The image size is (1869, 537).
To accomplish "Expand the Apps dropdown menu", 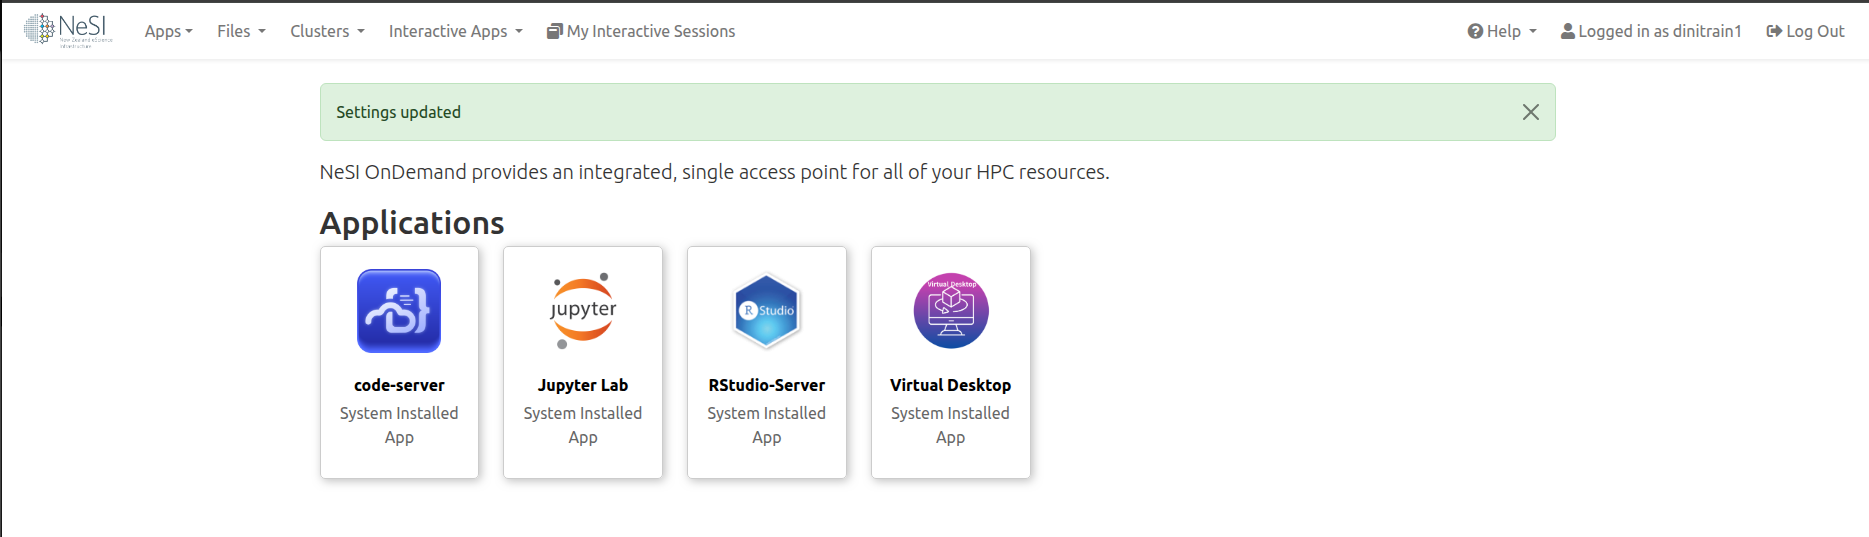I will (x=168, y=31).
